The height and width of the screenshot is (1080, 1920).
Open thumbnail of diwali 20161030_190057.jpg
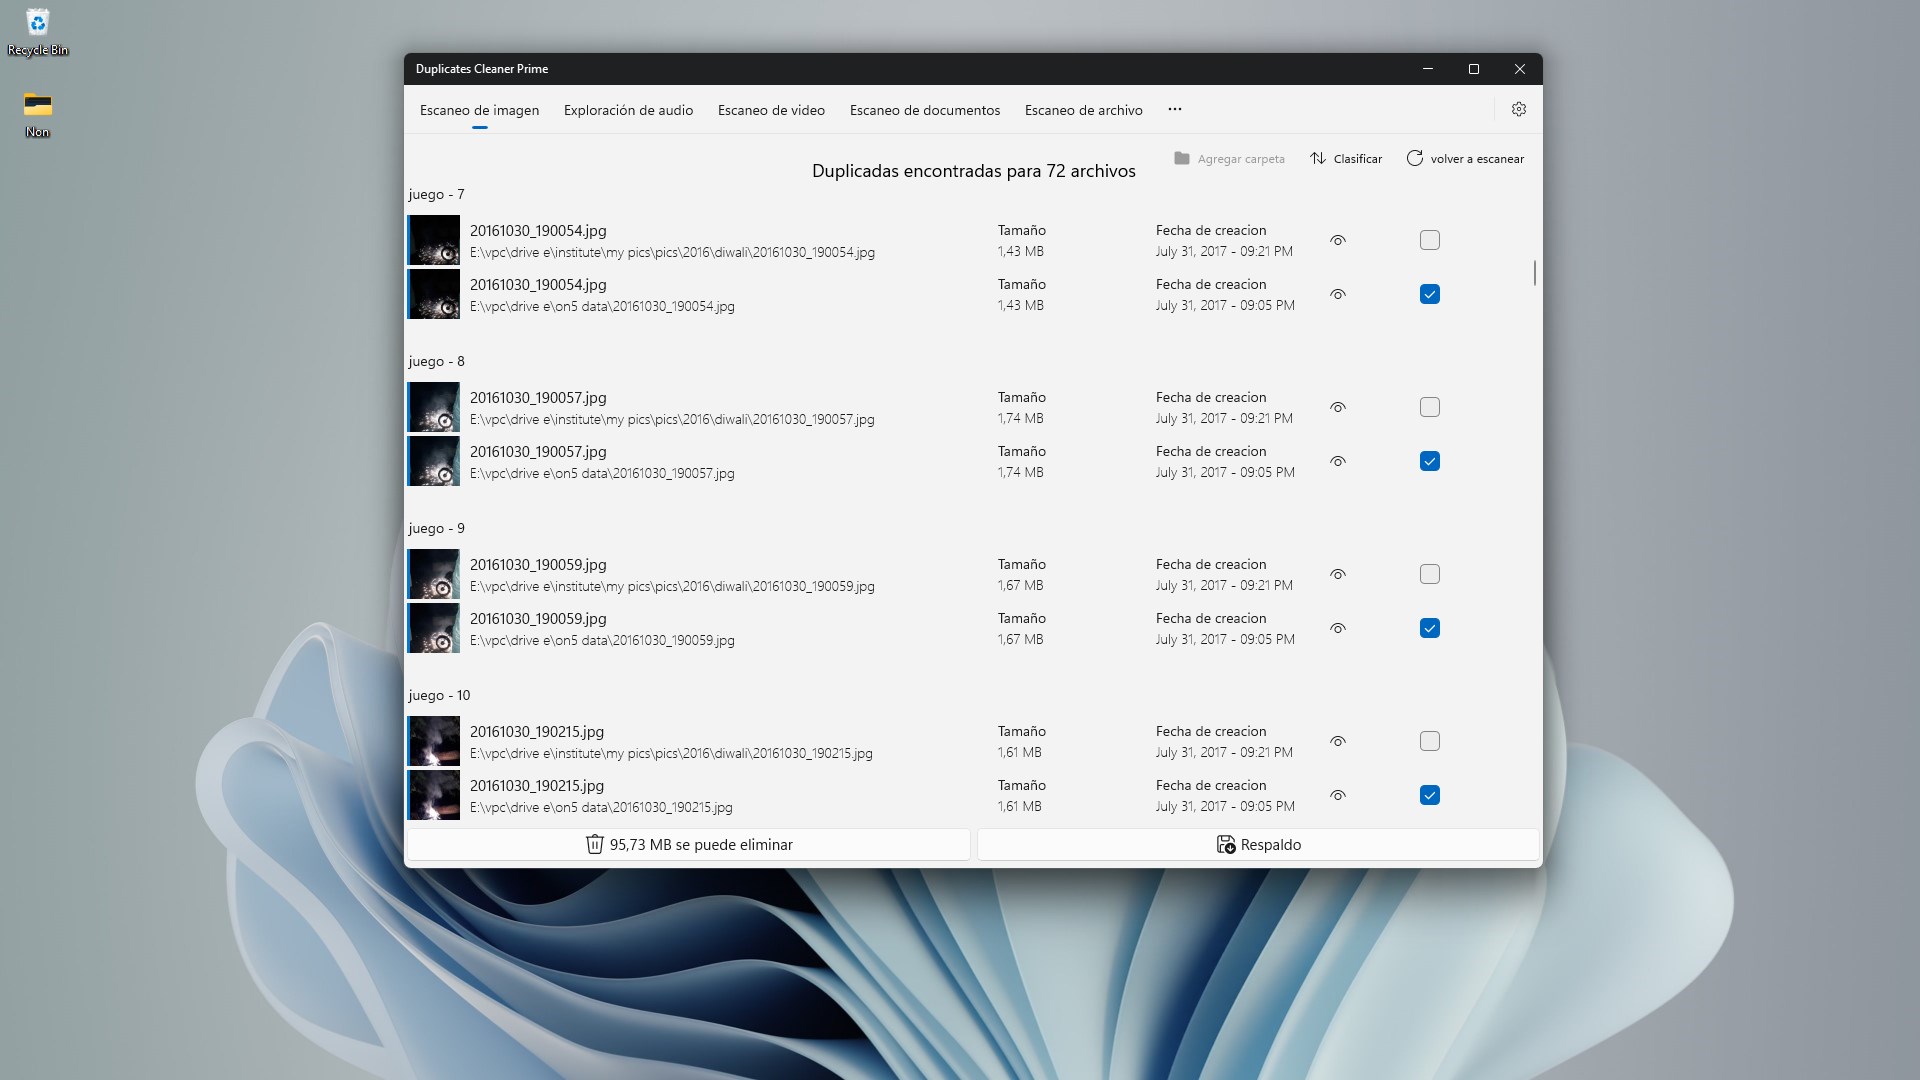pyautogui.click(x=434, y=407)
